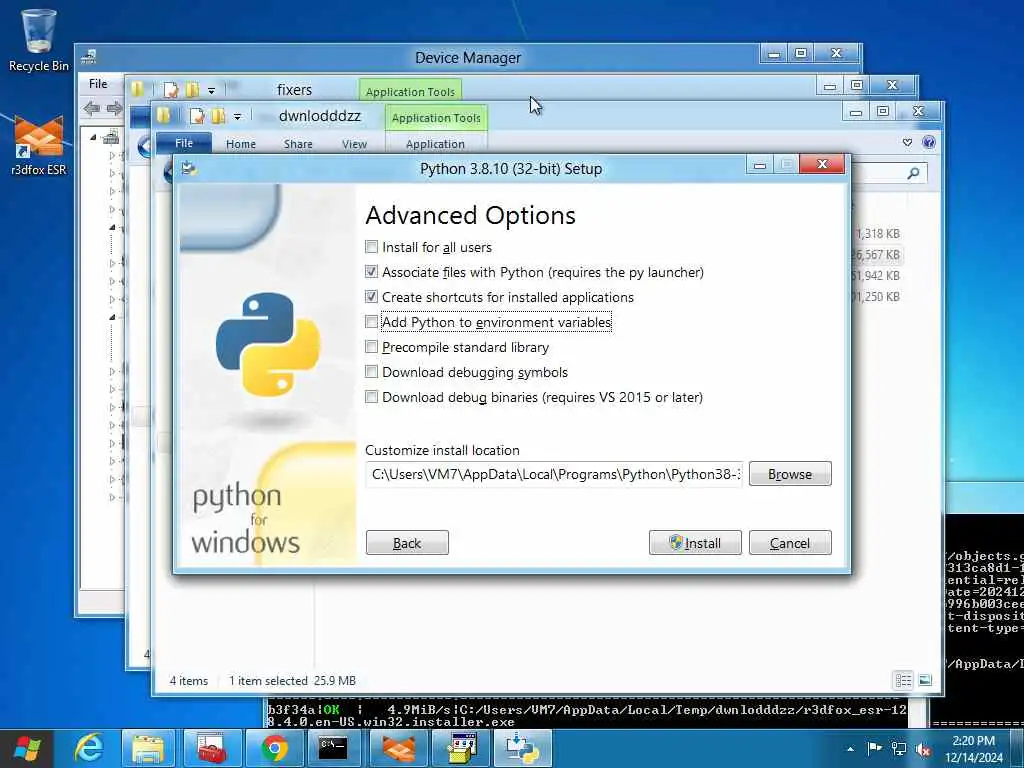Switch to Command Prompt in taskbar
The height and width of the screenshot is (768, 1024).
click(x=333, y=748)
